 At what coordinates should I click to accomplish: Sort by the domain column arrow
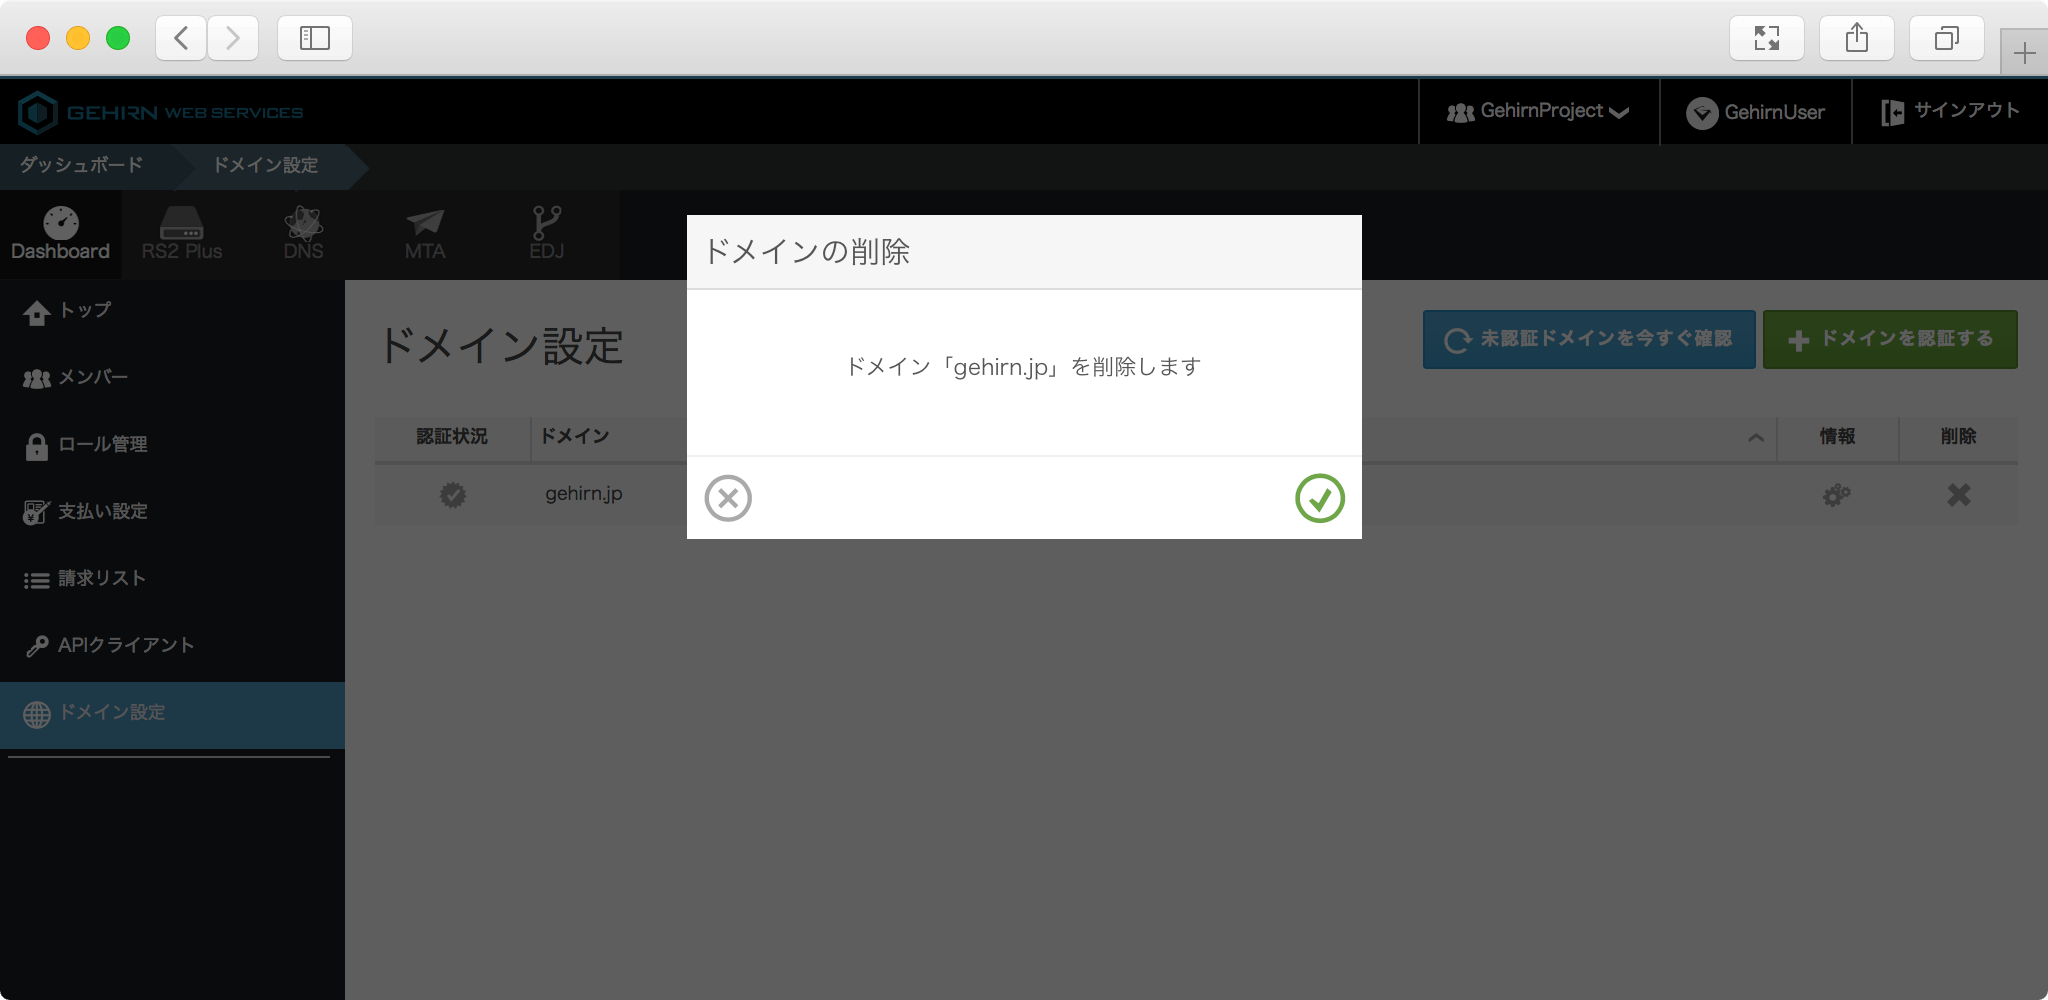point(1755,437)
